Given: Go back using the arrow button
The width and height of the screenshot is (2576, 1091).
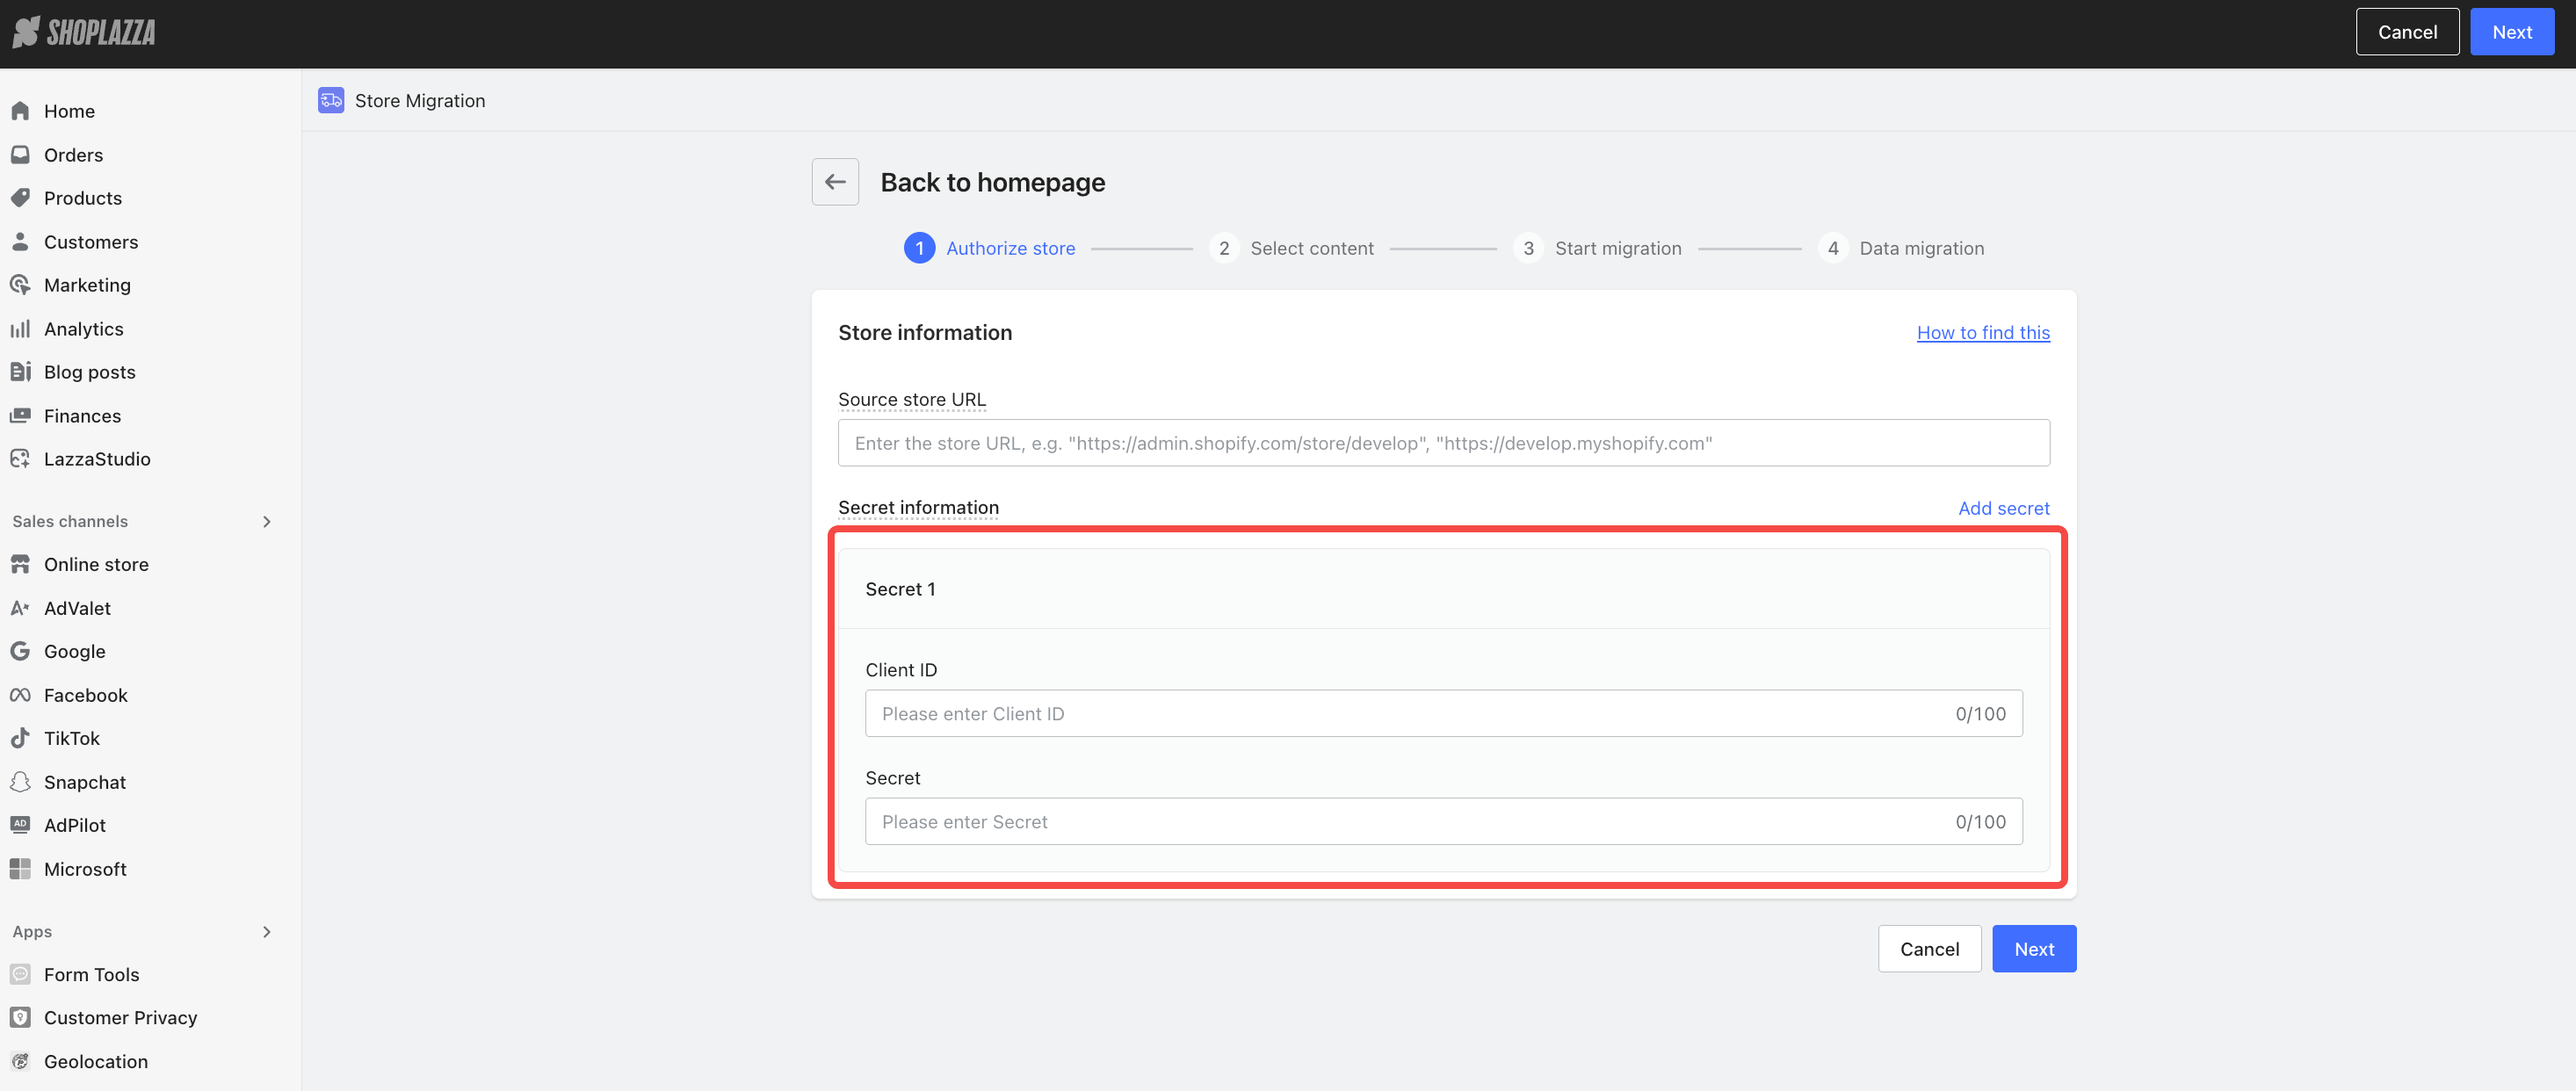Looking at the screenshot, I should coord(835,182).
